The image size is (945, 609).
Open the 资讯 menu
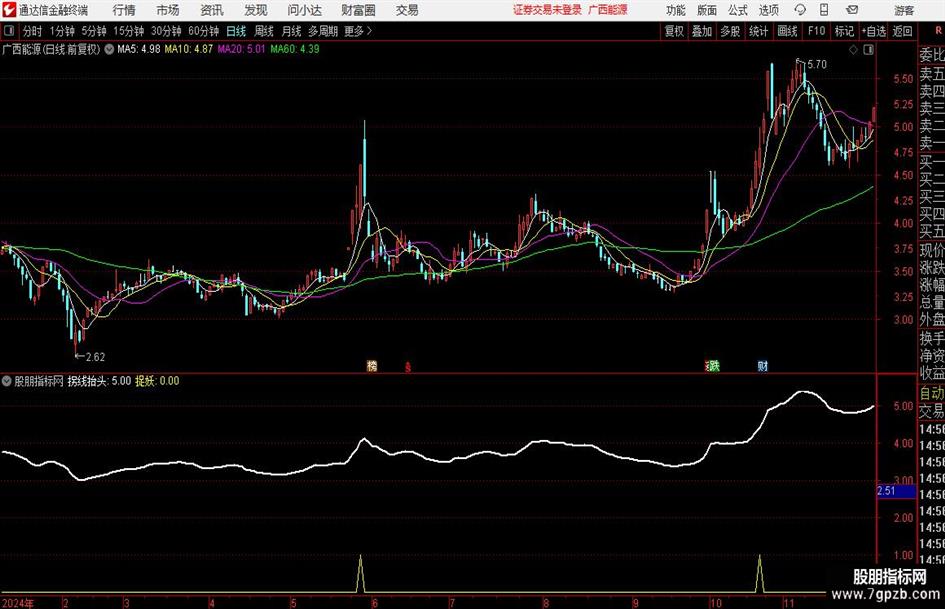tap(212, 10)
